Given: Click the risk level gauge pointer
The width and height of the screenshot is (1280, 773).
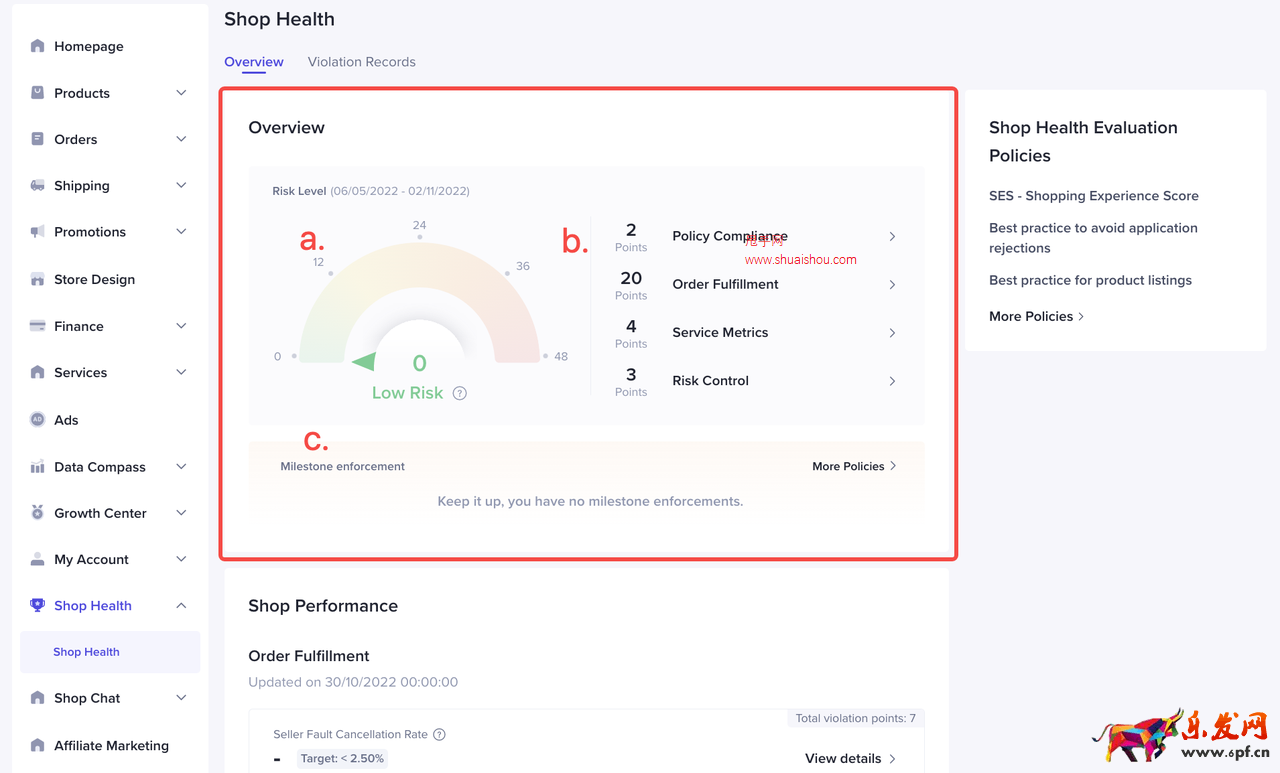Looking at the screenshot, I should tap(364, 361).
